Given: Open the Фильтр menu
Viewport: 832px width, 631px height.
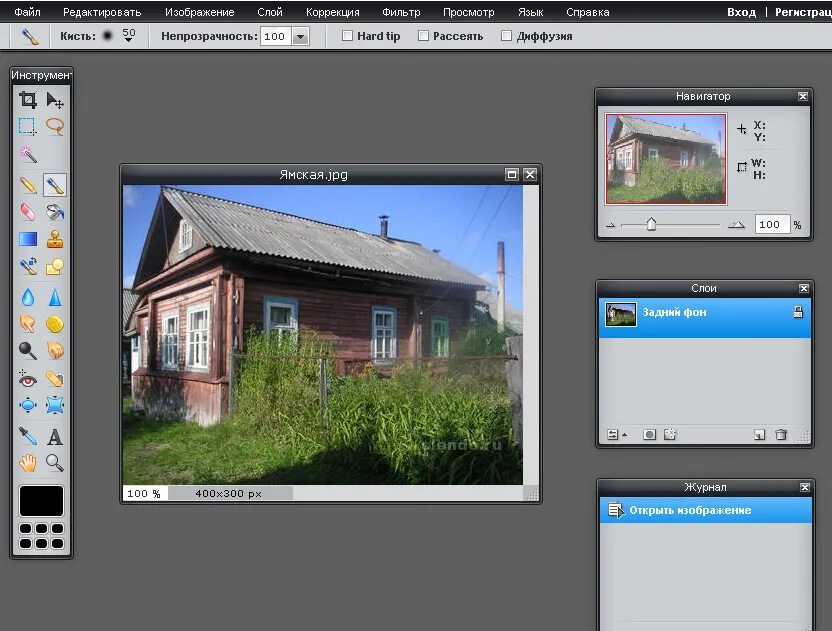Looking at the screenshot, I should [x=401, y=12].
